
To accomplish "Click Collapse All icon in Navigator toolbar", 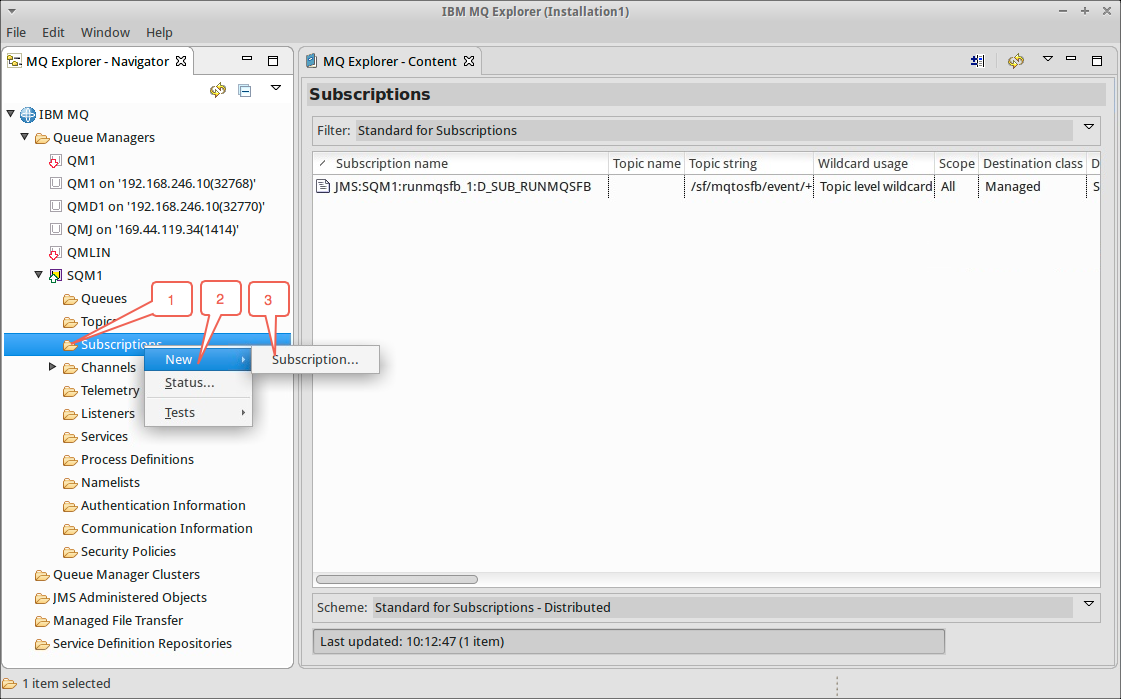I will point(245,91).
